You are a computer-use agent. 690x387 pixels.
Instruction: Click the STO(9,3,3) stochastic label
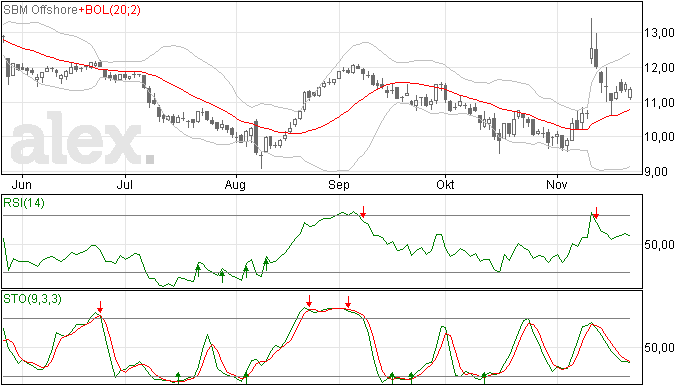click(x=32, y=299)
